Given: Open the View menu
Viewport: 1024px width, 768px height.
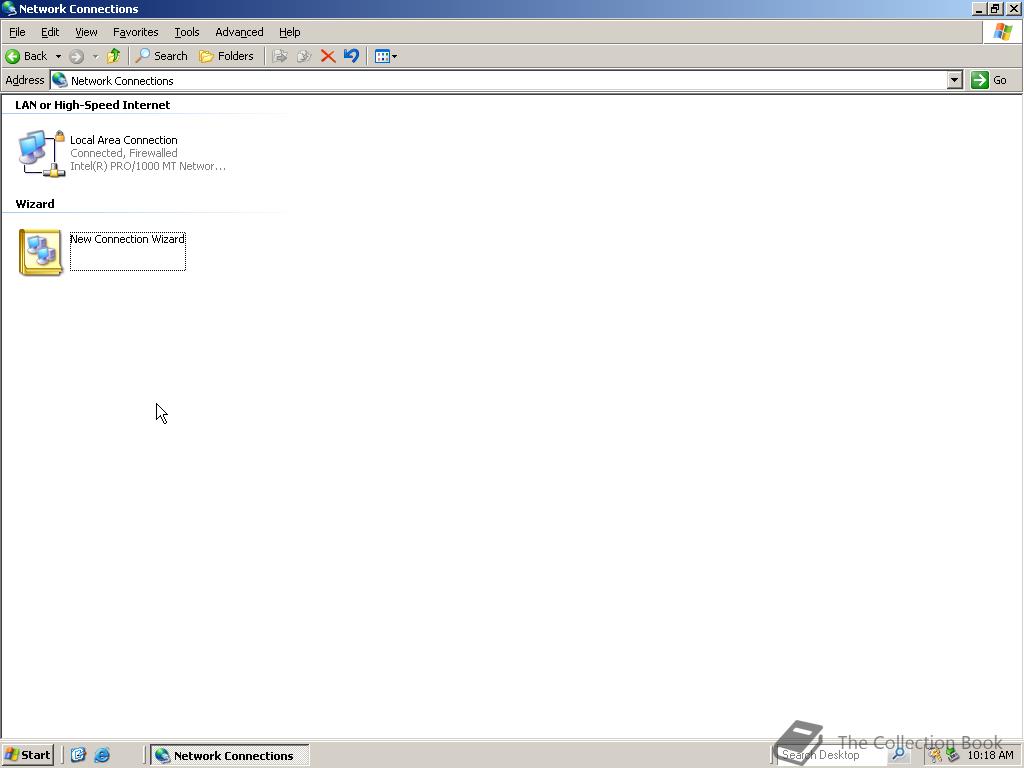Looking at the screenshot, I should [86, 32].
